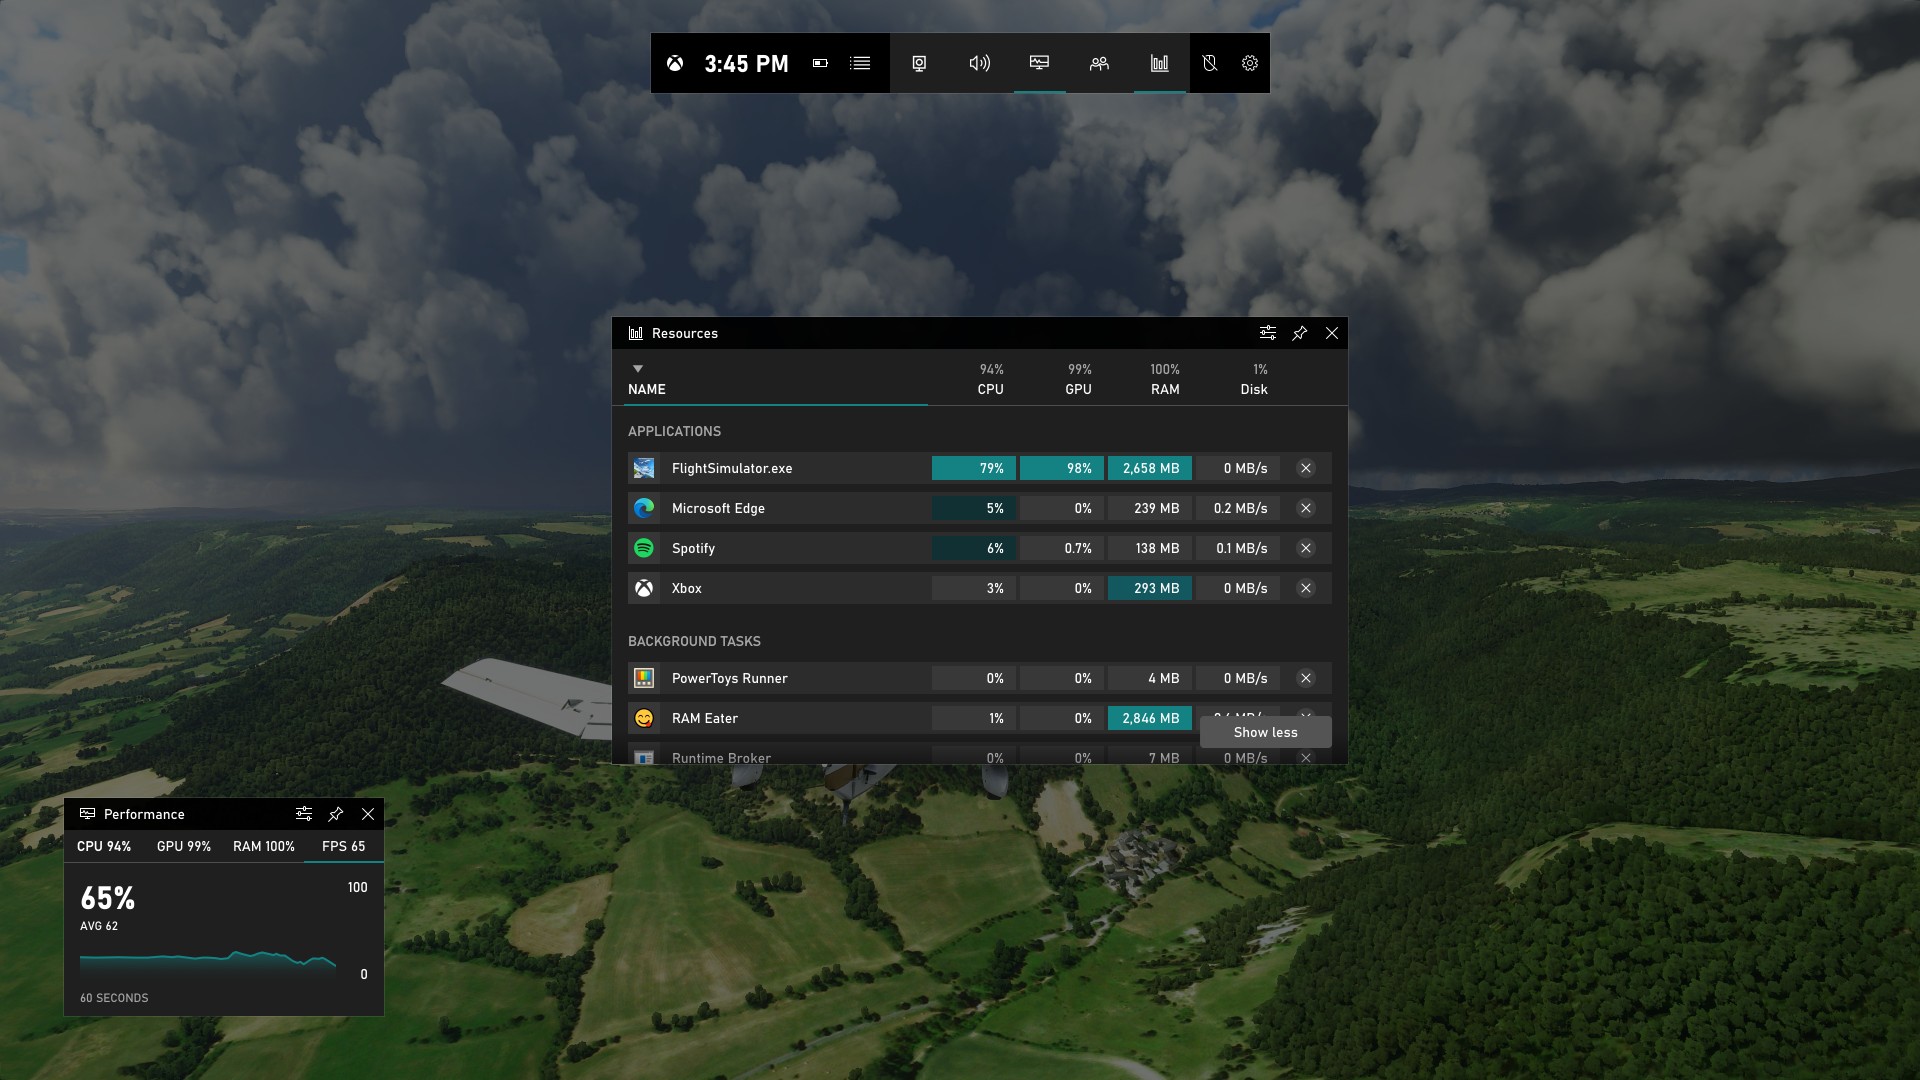Image resolution: width=1920 pixels, height=1080 pixels.
Task: Click the Resources panel pin/always-on-top toggle
Action: pyautogui.click(x=1300, y=332)
